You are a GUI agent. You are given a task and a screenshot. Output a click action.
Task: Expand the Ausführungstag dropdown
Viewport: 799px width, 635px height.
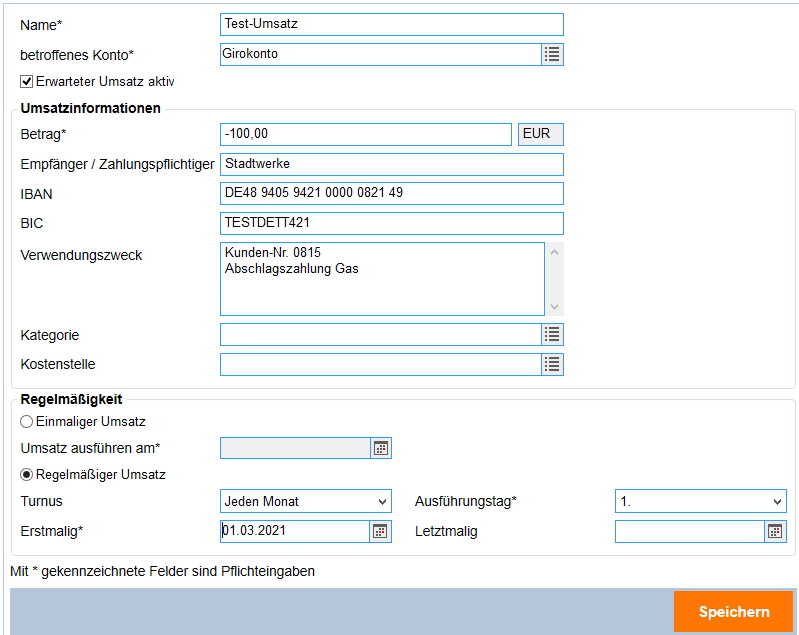pos(700,501)
